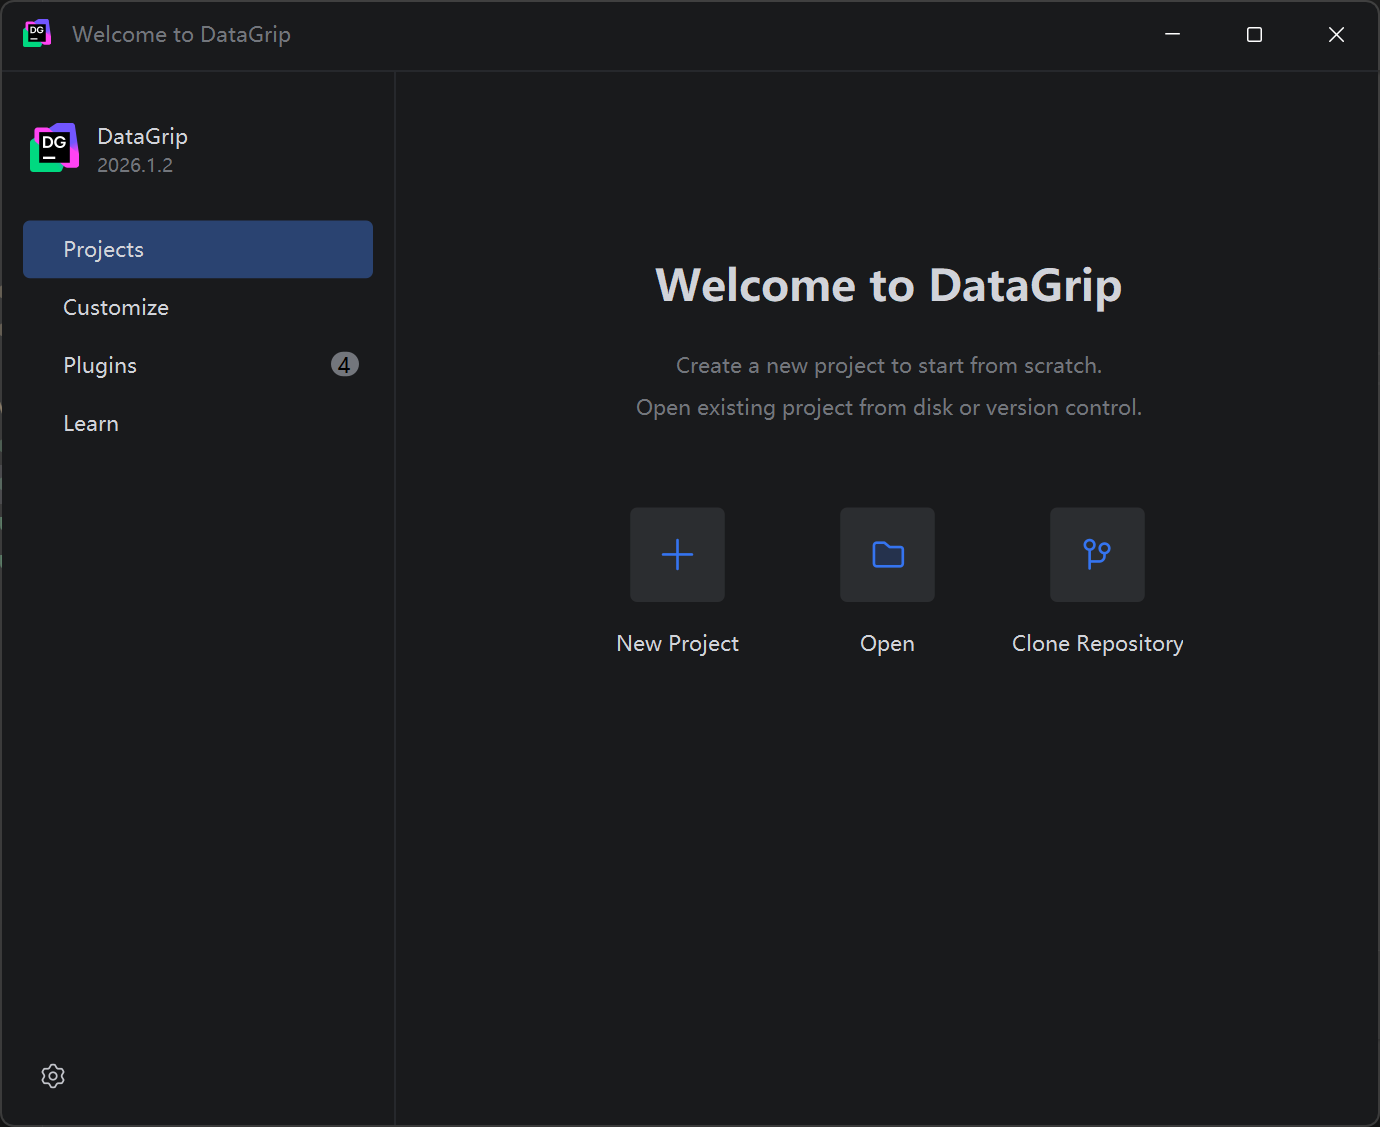Click the 'Welcome to DataGrip' window title
Viewport: 1380px width, 1127px height.
[181, 34]
